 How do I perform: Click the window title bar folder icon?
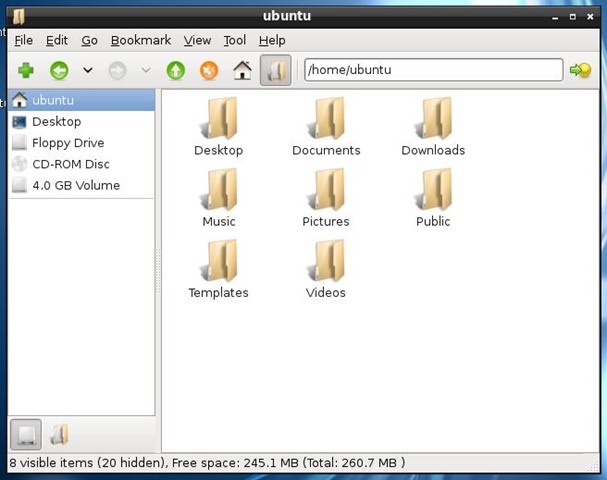click(x=18, y=16)
